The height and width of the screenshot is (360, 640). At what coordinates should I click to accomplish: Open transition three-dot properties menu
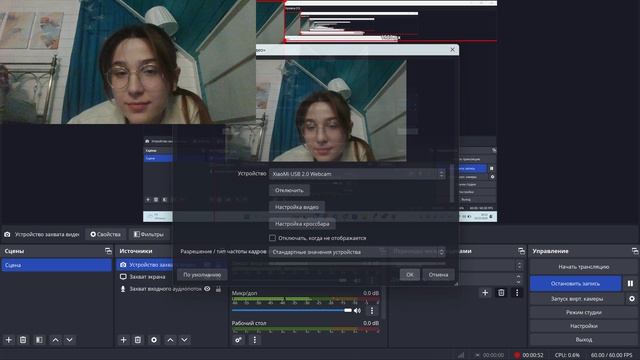(517, 293)
